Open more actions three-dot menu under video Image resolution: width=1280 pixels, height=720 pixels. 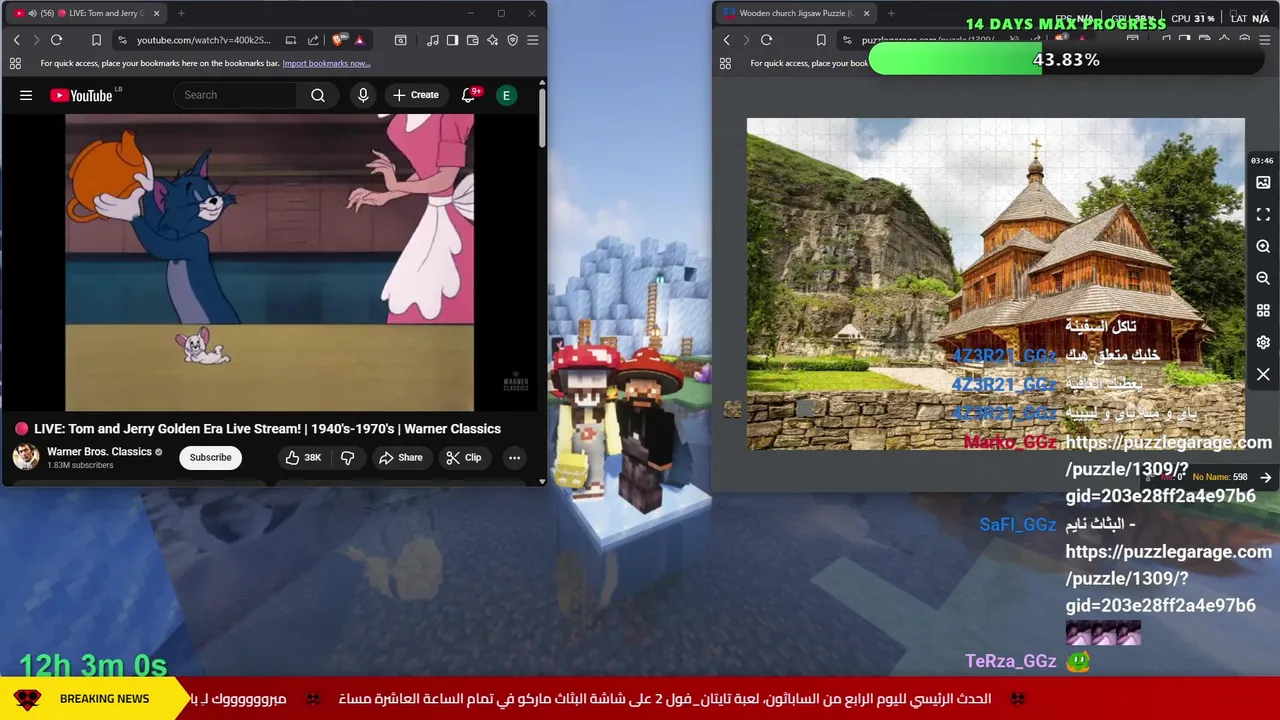click(x=514, y=458)
